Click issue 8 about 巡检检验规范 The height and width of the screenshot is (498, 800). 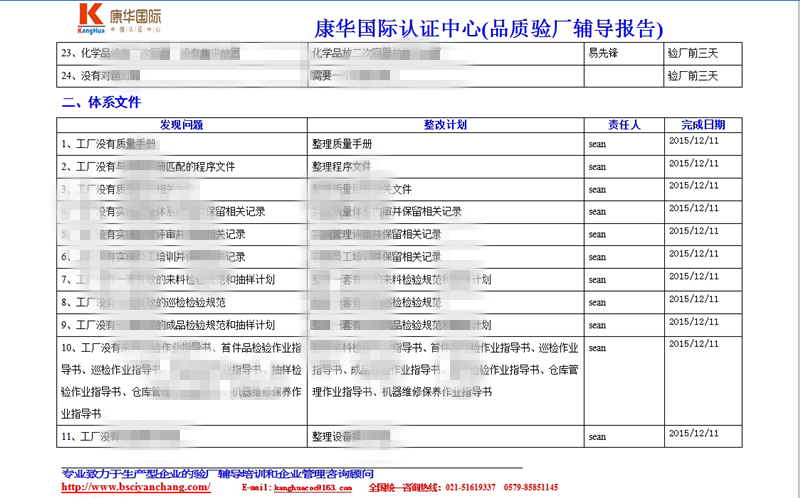coord(182,303)
